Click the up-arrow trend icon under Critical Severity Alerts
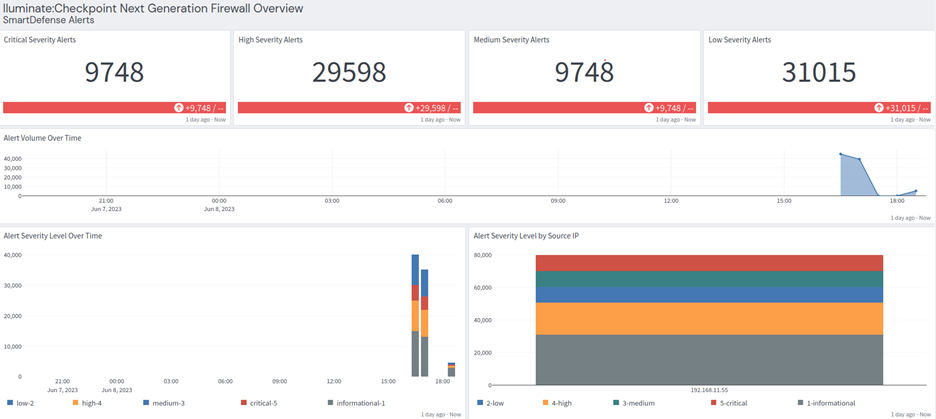 [x=177, y=108]
